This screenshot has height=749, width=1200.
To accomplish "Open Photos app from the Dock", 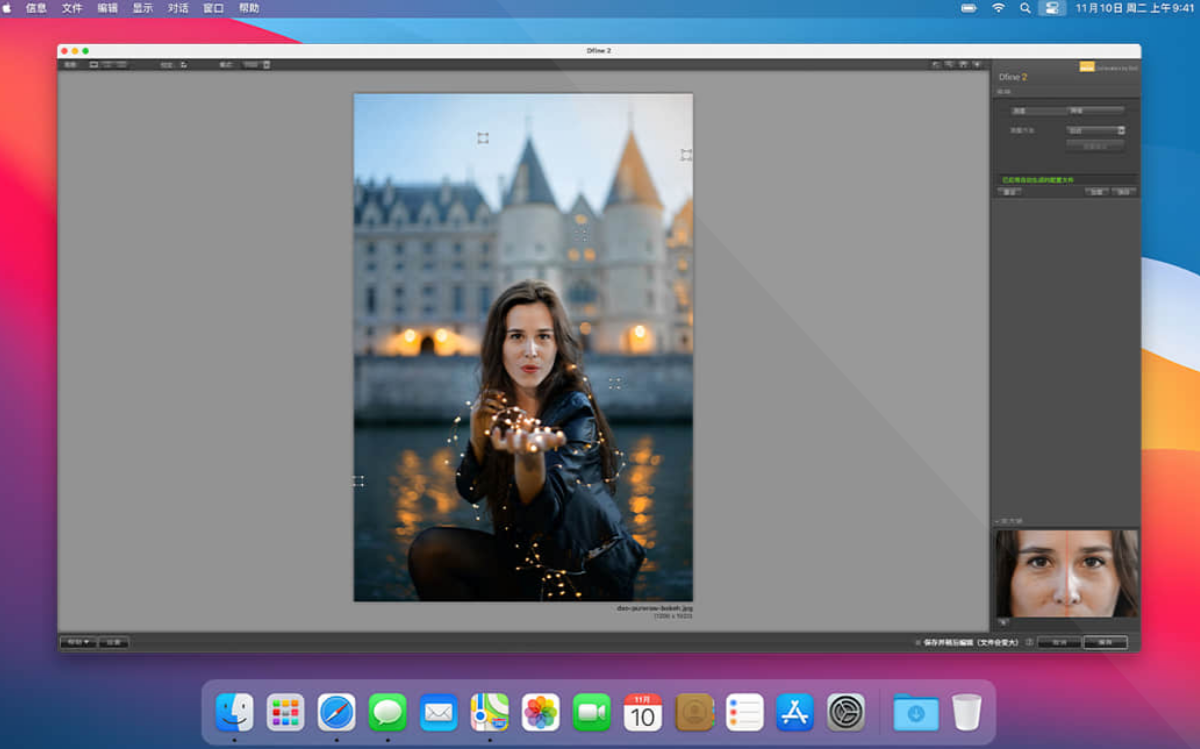I will click(541, 712).
